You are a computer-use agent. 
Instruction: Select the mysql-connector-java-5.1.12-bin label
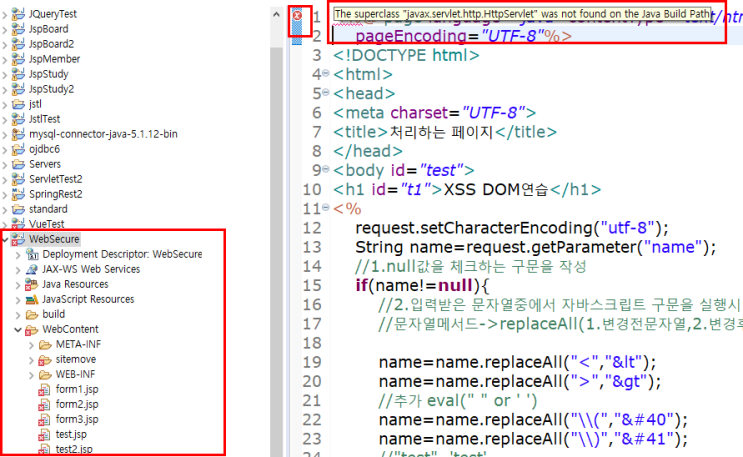103,134
